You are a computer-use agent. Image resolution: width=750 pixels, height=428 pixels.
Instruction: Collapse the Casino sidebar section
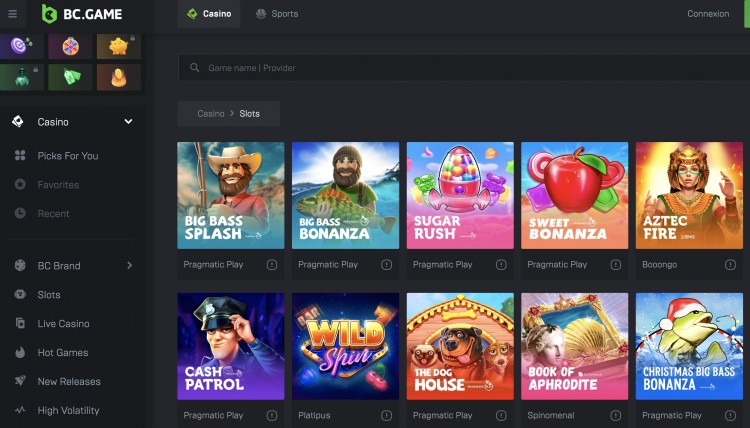(128, 122)
